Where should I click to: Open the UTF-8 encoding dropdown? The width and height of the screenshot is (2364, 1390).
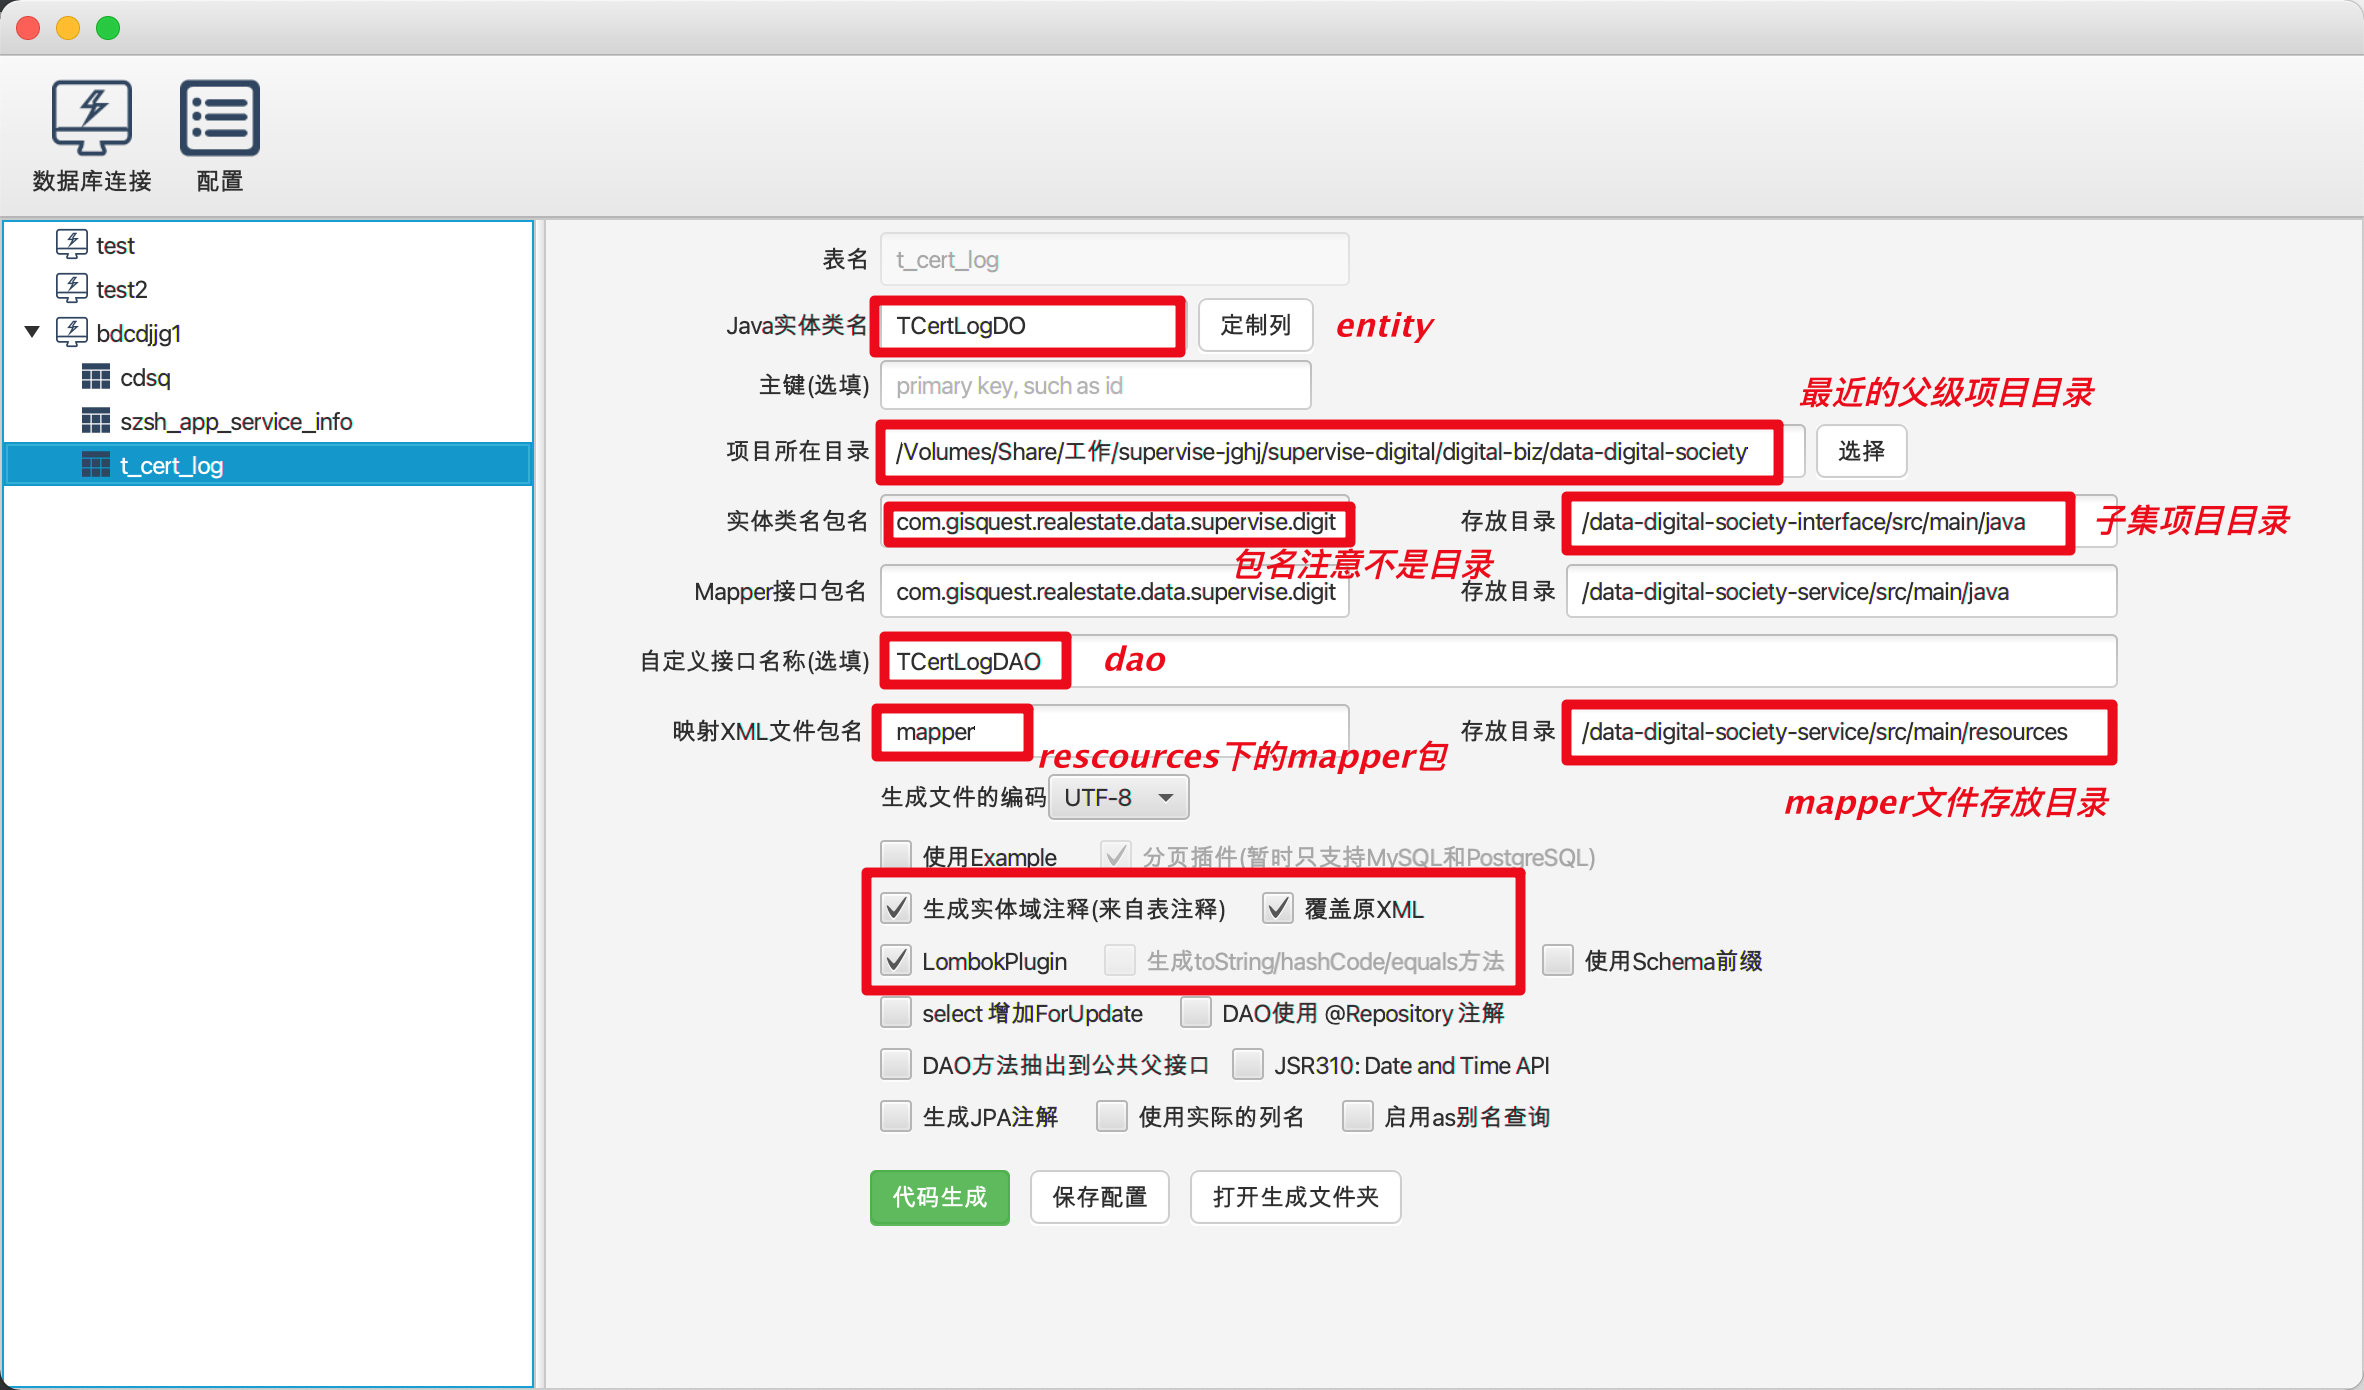coord(1119,797)
